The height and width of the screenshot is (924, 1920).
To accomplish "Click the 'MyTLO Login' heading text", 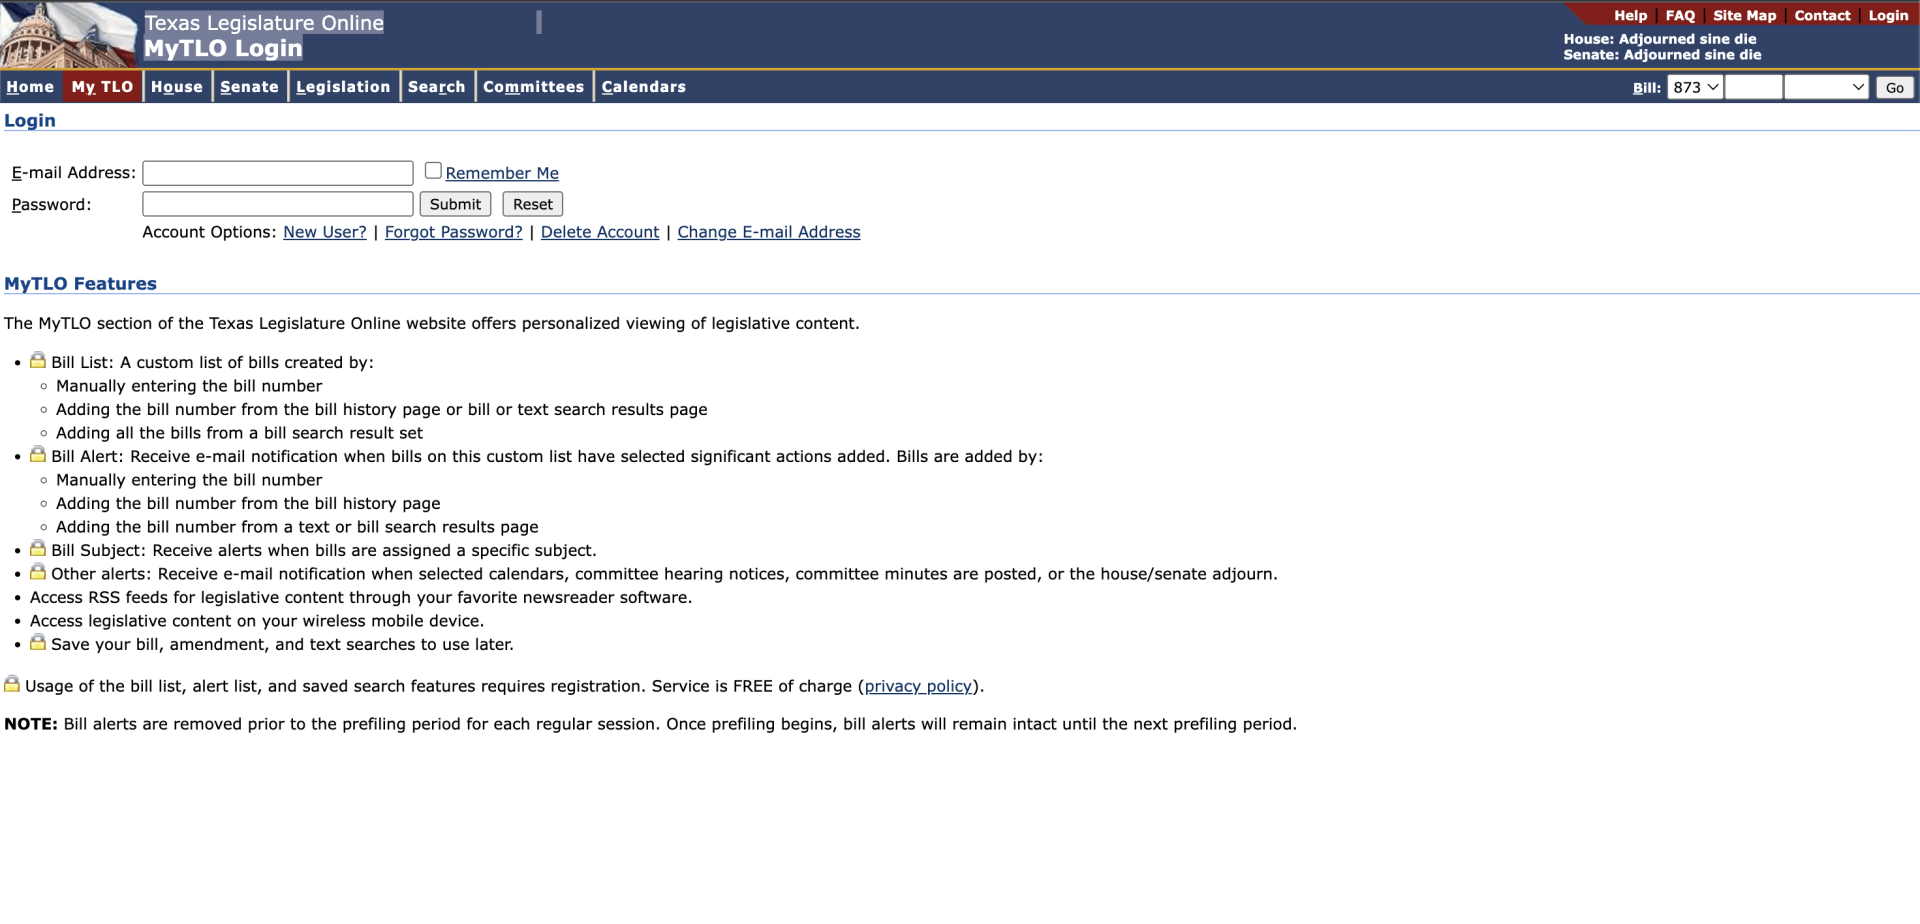I will click(223, 48).
